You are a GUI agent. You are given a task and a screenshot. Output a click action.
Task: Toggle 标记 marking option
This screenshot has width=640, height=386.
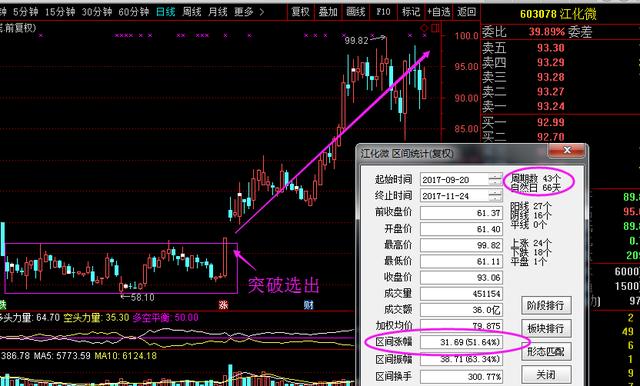(411, 12)
